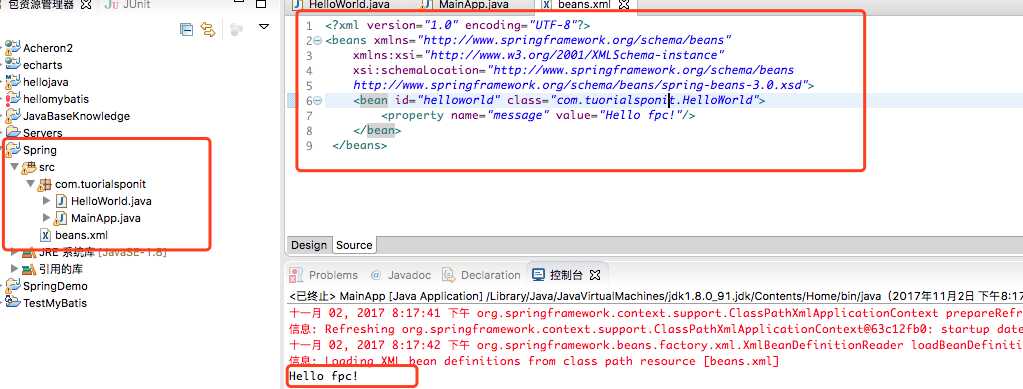Click the Hello fpc! console output
The width and height of the screenshot is (1023, 389).
click(x=324, y=377)
